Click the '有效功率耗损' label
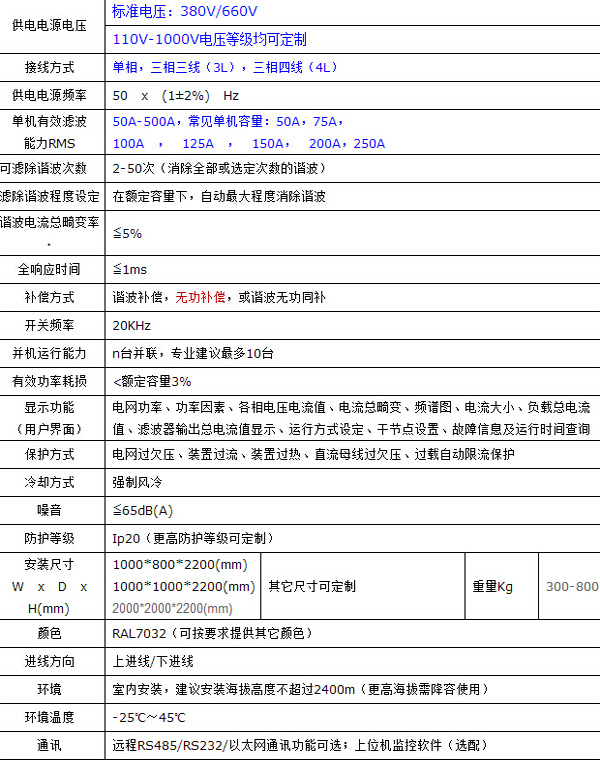600x761 pixels. [x=49, y=381]
